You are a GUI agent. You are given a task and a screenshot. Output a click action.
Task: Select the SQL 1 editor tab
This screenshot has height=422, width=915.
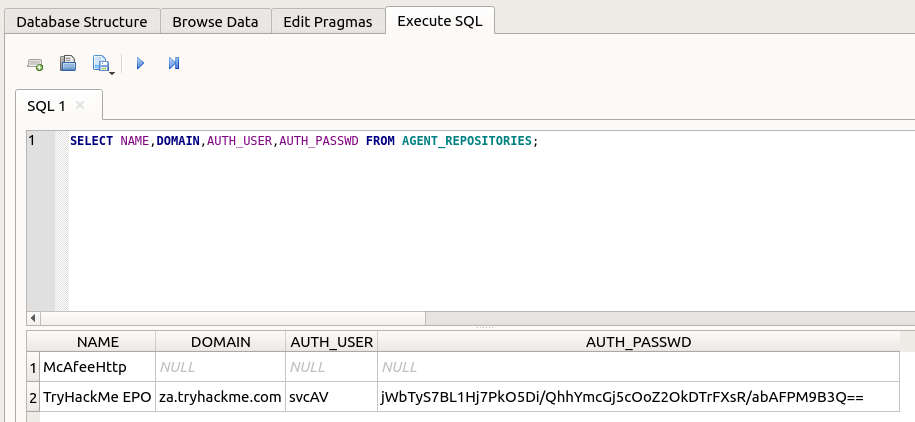point(47,105)
